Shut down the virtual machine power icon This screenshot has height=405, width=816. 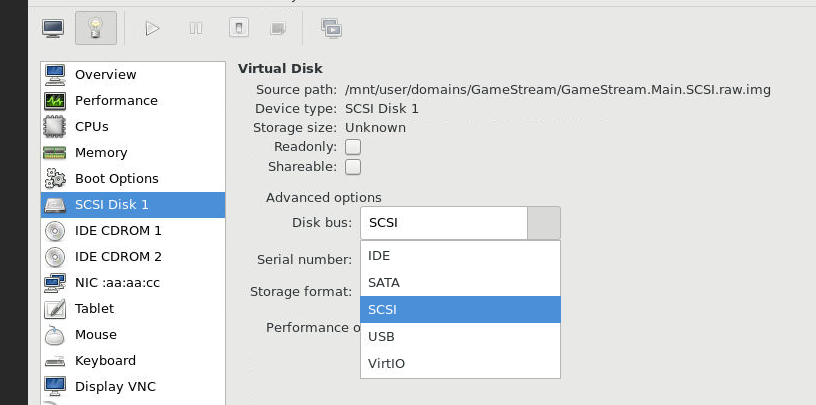[238, 28]
